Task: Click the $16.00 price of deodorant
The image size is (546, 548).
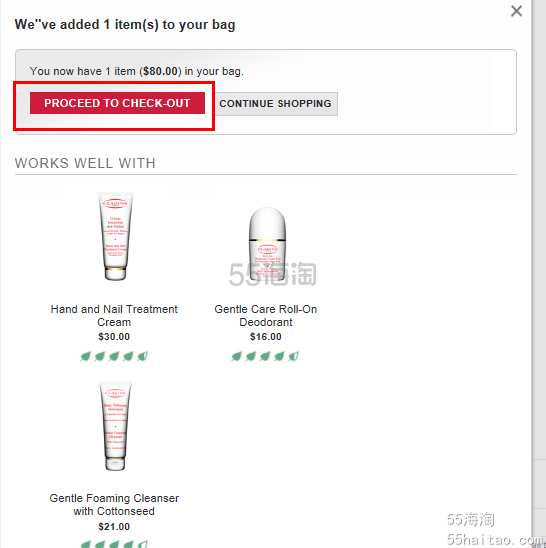Action: tap(266, 337)
